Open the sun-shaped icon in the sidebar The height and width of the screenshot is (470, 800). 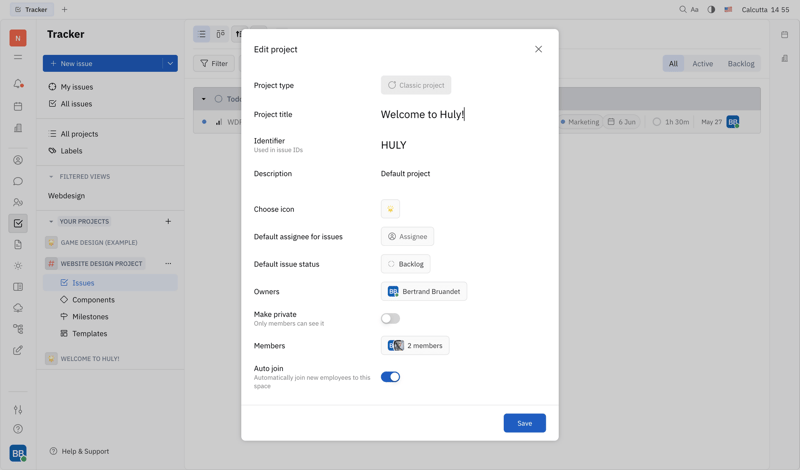[18, 266]
